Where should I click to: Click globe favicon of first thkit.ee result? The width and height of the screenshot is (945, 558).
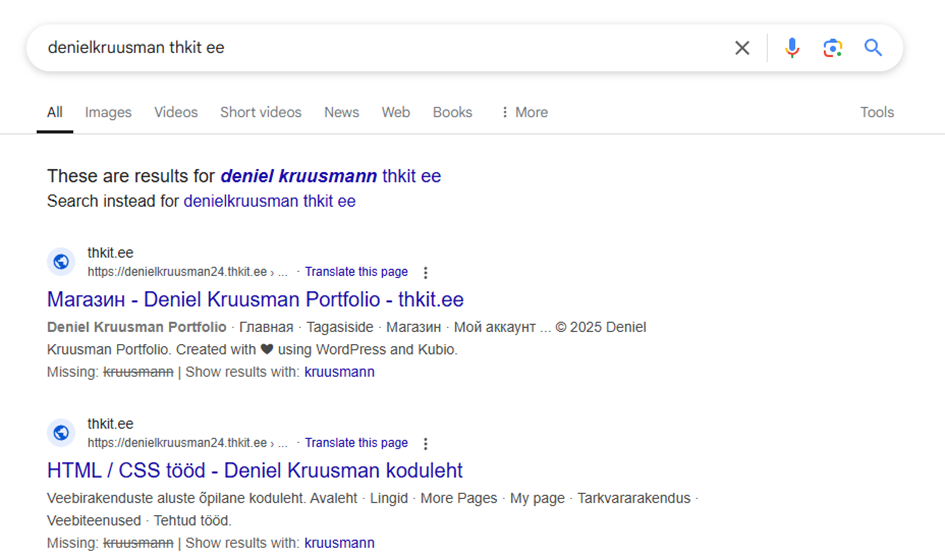61,262
